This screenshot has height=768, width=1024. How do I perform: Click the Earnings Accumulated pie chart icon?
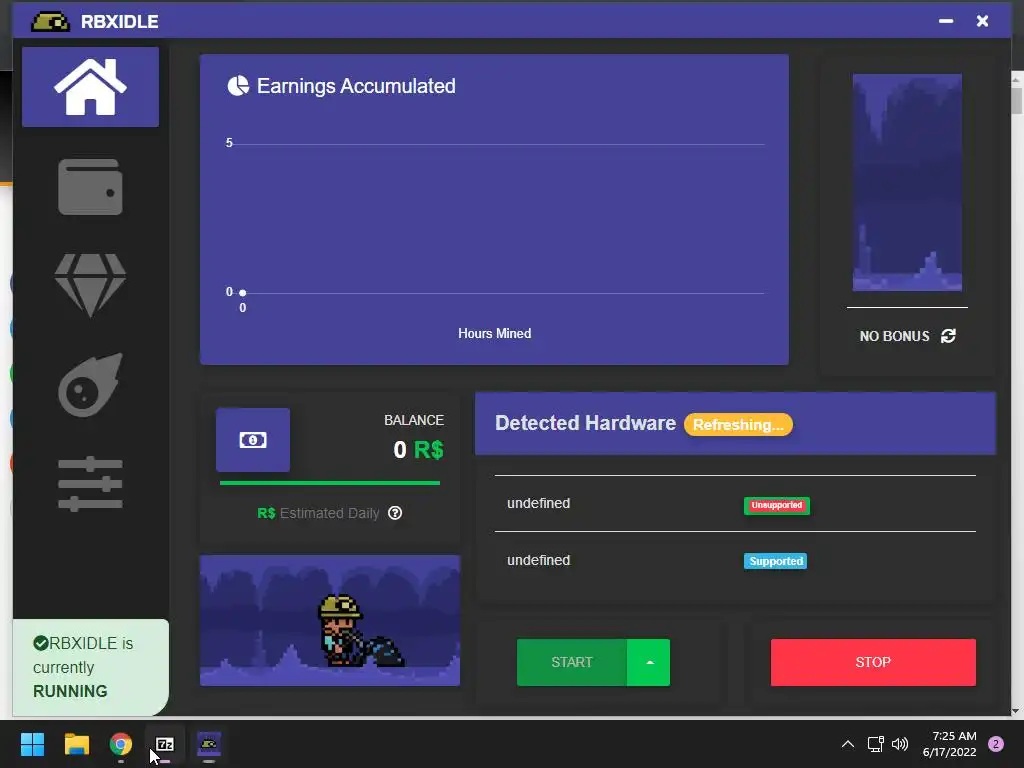(238, 86)
